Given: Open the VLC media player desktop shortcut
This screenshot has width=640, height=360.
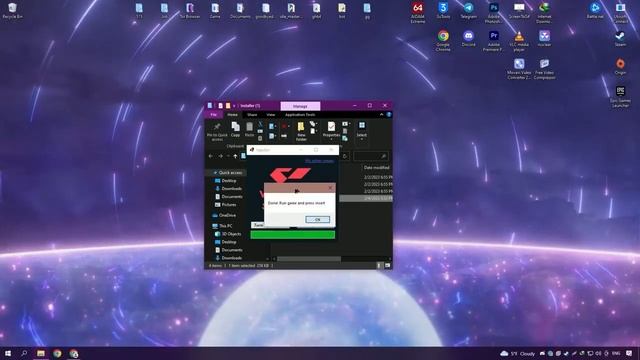Looking at the screenshot, I should pos(519,40).
